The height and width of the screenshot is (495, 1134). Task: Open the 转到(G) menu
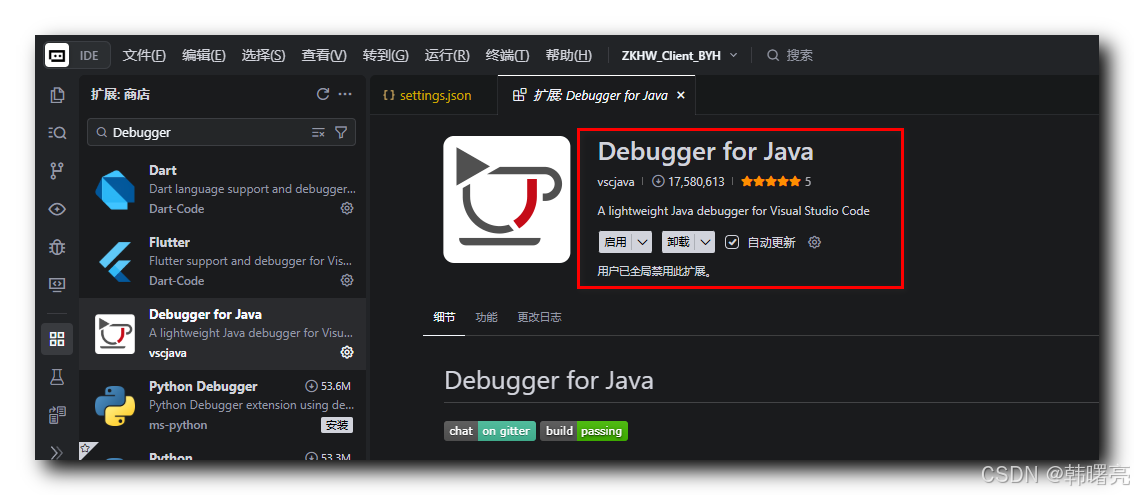point(385,56)
